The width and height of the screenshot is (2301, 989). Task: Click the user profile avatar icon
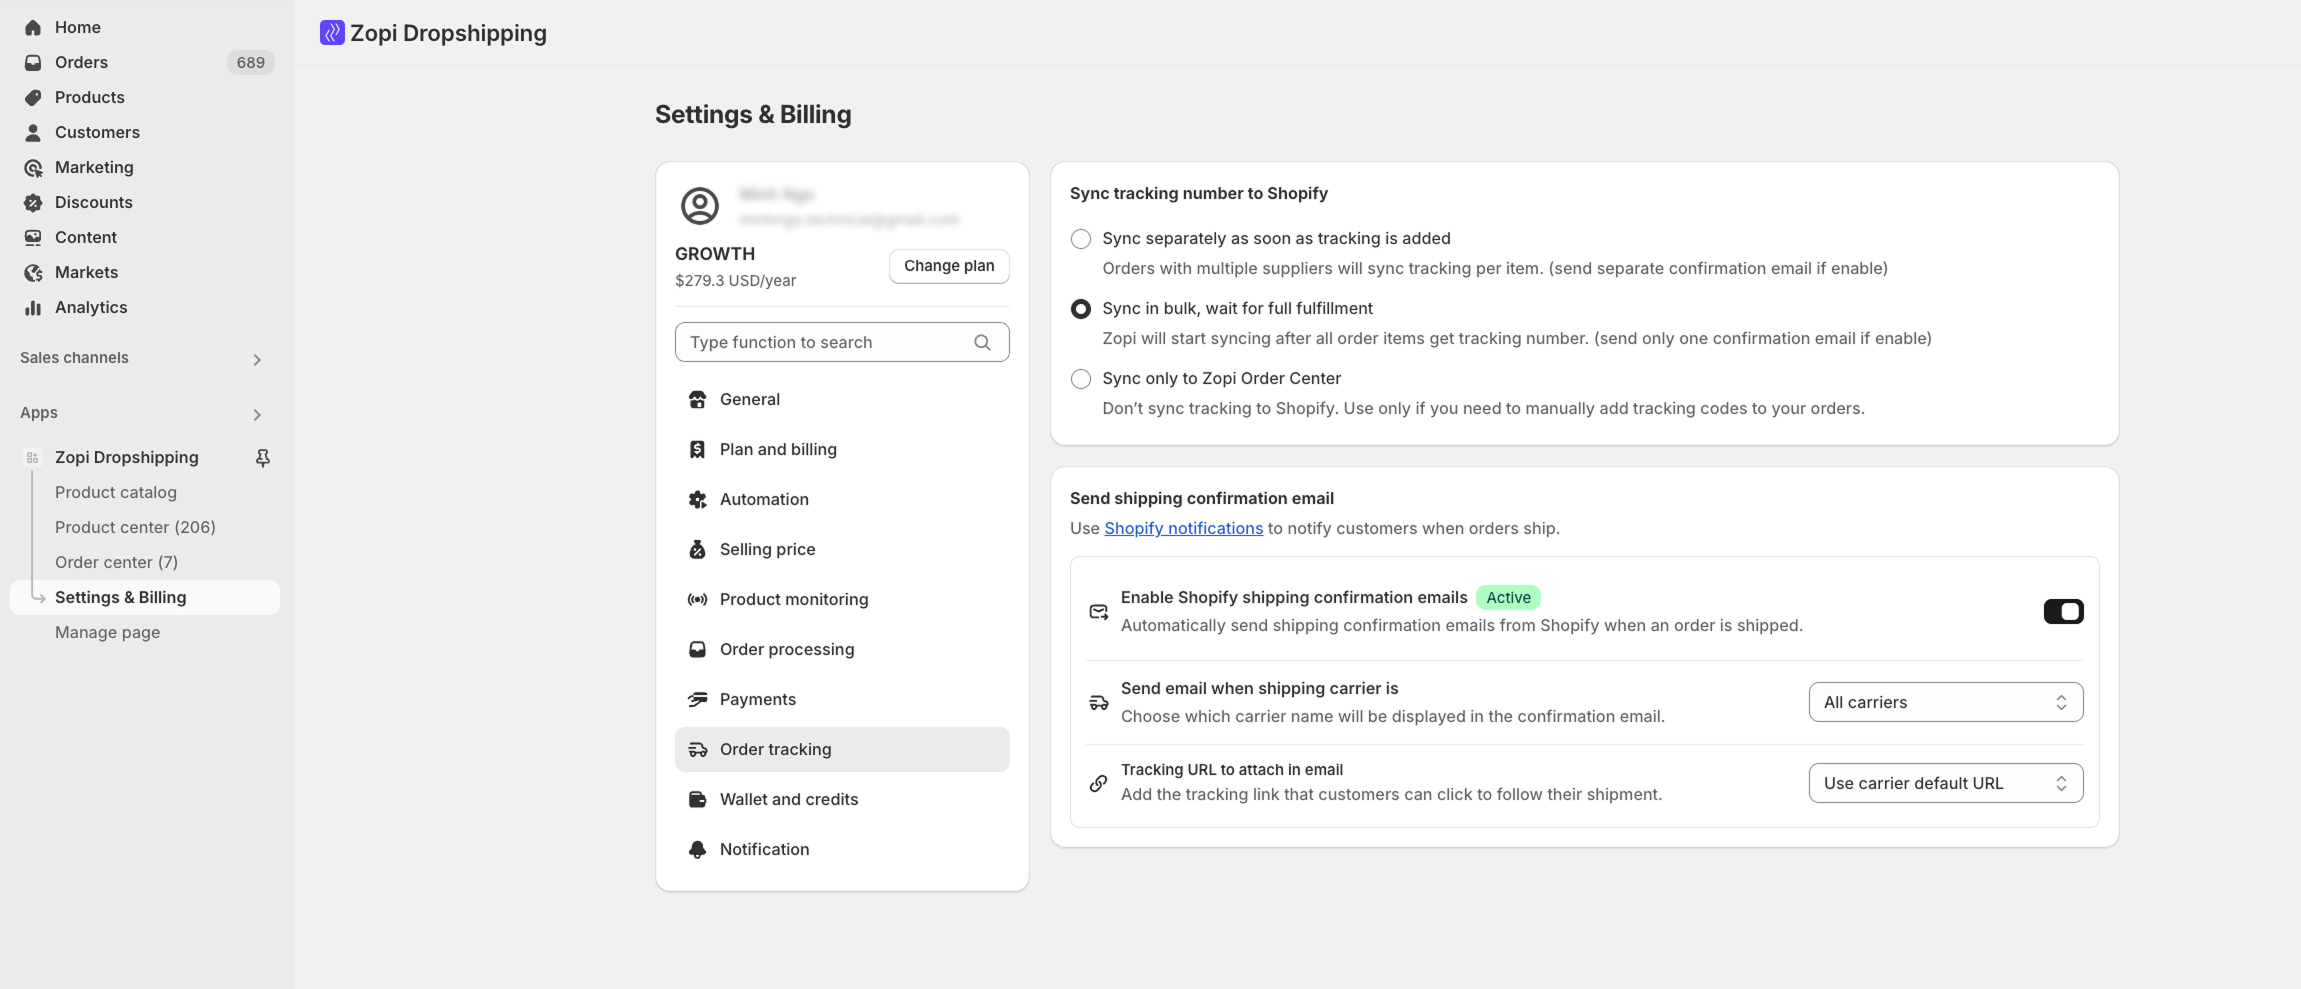[699, 206]
